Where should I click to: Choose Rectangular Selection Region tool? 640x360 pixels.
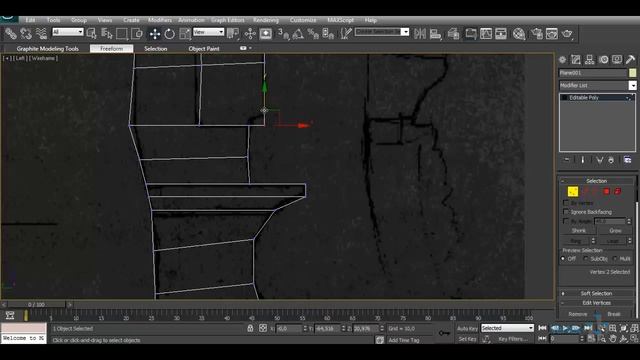122,34
